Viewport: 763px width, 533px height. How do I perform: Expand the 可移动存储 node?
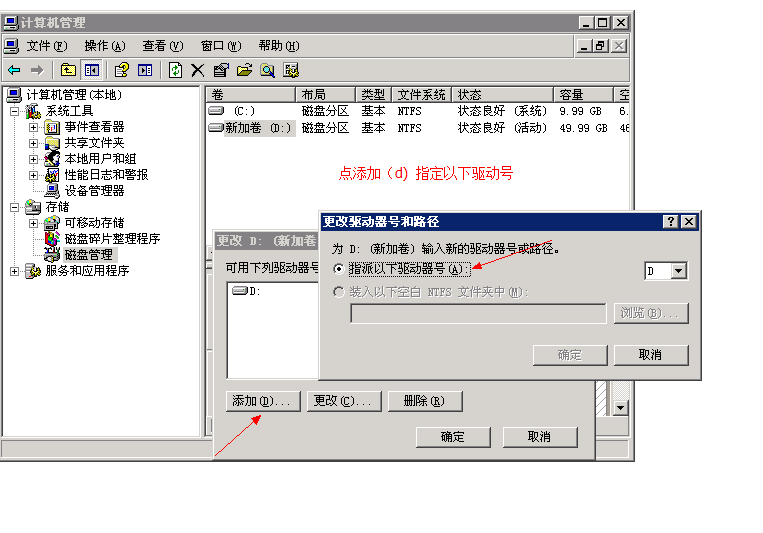(x=33, y=223)
